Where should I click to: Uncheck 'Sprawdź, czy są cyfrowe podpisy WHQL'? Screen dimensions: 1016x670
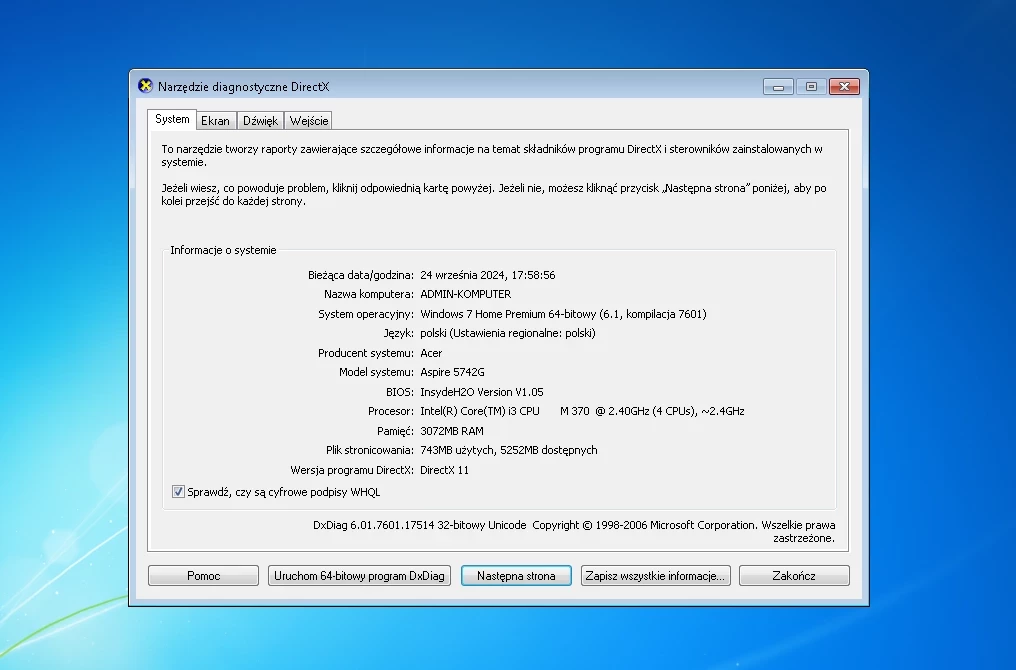[x=178, y=491]
